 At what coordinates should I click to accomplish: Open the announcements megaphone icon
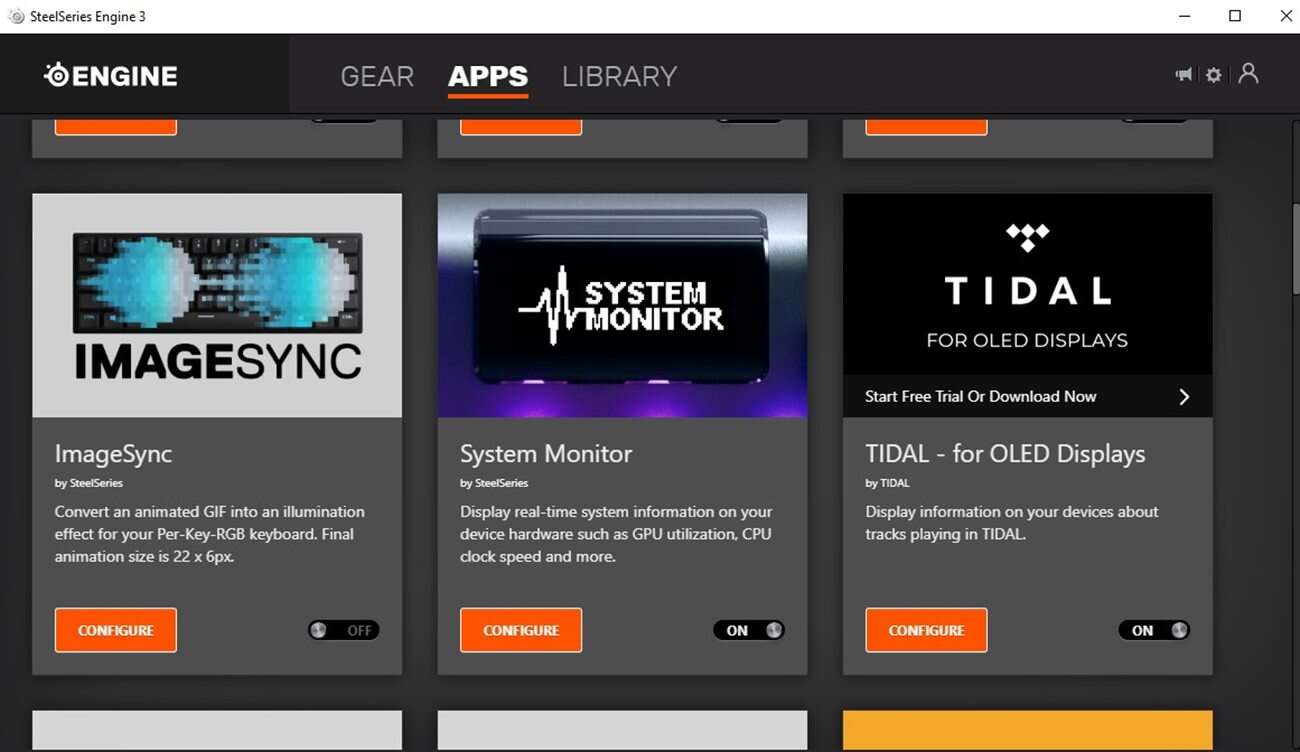click(1184, 75)
